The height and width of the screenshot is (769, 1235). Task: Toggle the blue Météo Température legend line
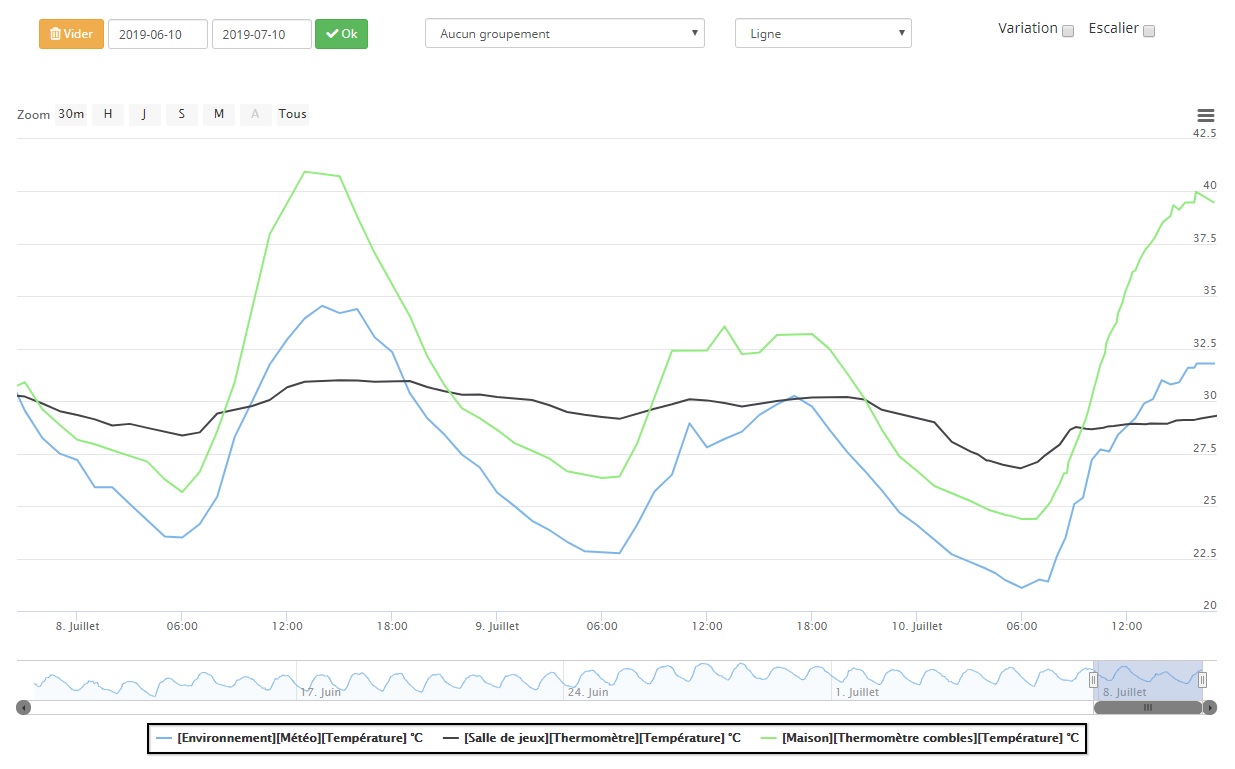[x=290, y=738]
